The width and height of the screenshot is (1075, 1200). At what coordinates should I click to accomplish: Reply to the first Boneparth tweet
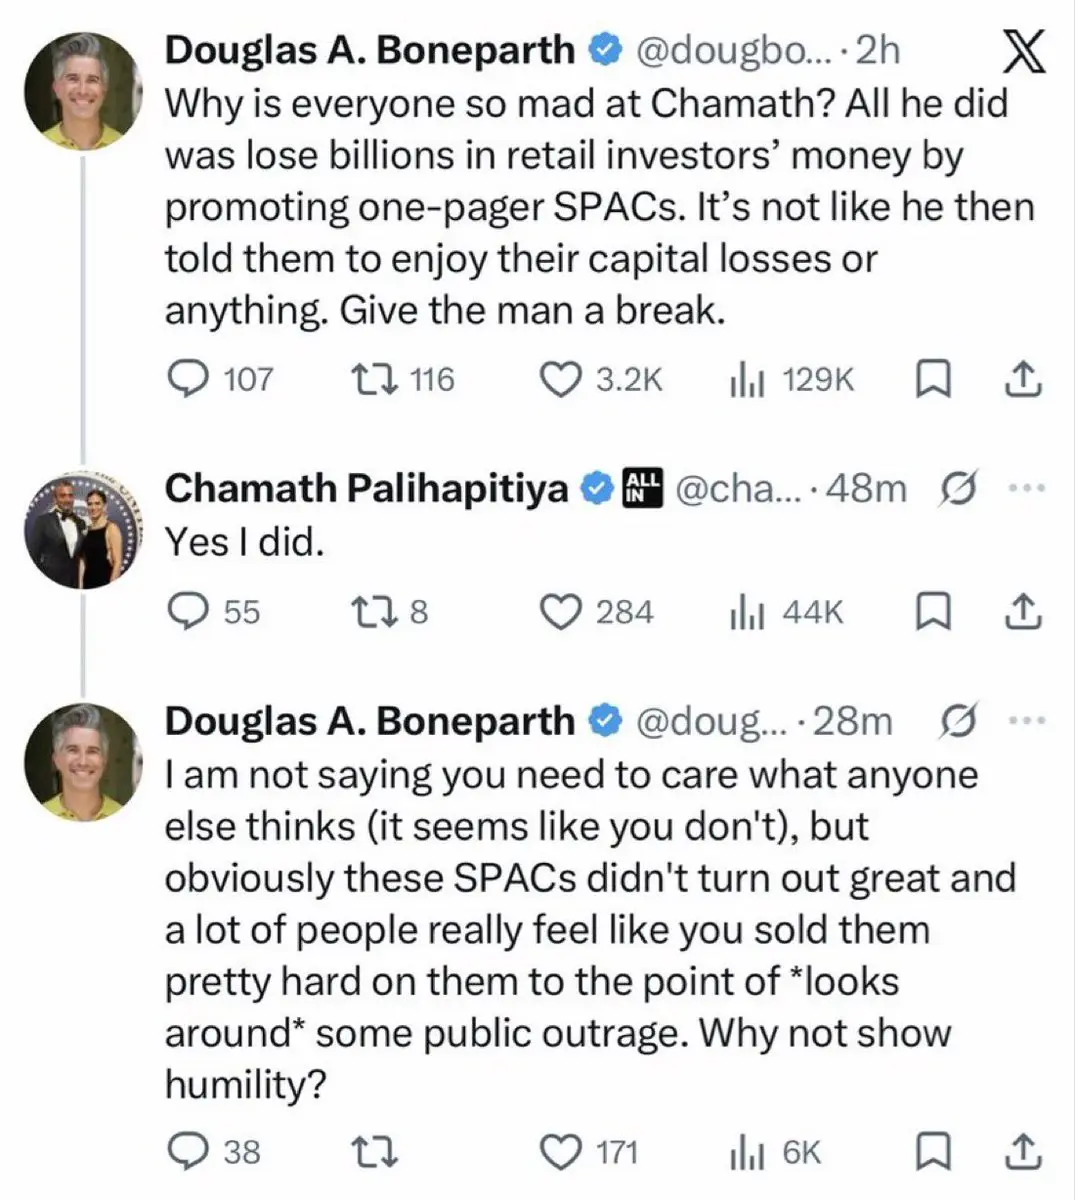[x=185, y=379]
